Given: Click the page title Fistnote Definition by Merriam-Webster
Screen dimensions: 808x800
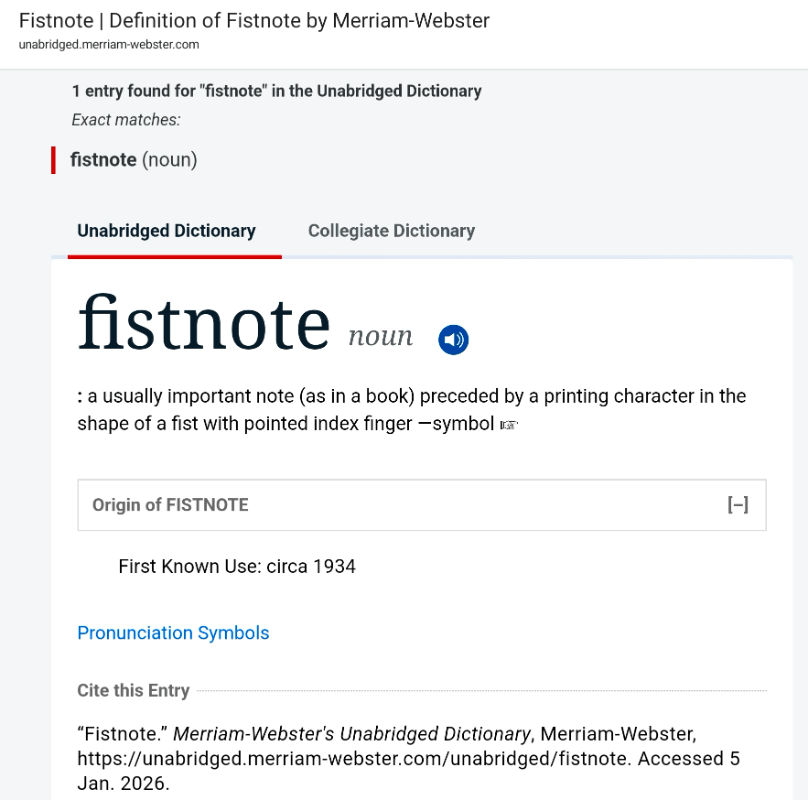Looking at the screenshot, I should (254, 20).
